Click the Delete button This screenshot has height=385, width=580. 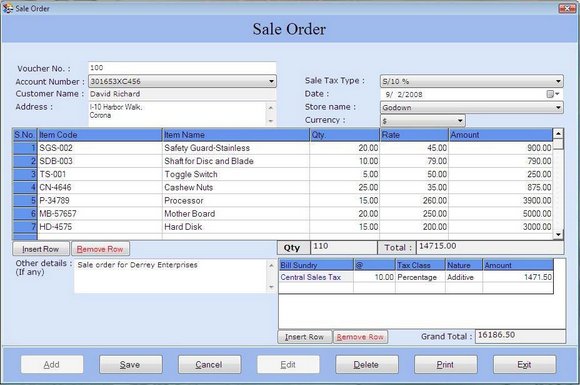[x=367, y=365]
